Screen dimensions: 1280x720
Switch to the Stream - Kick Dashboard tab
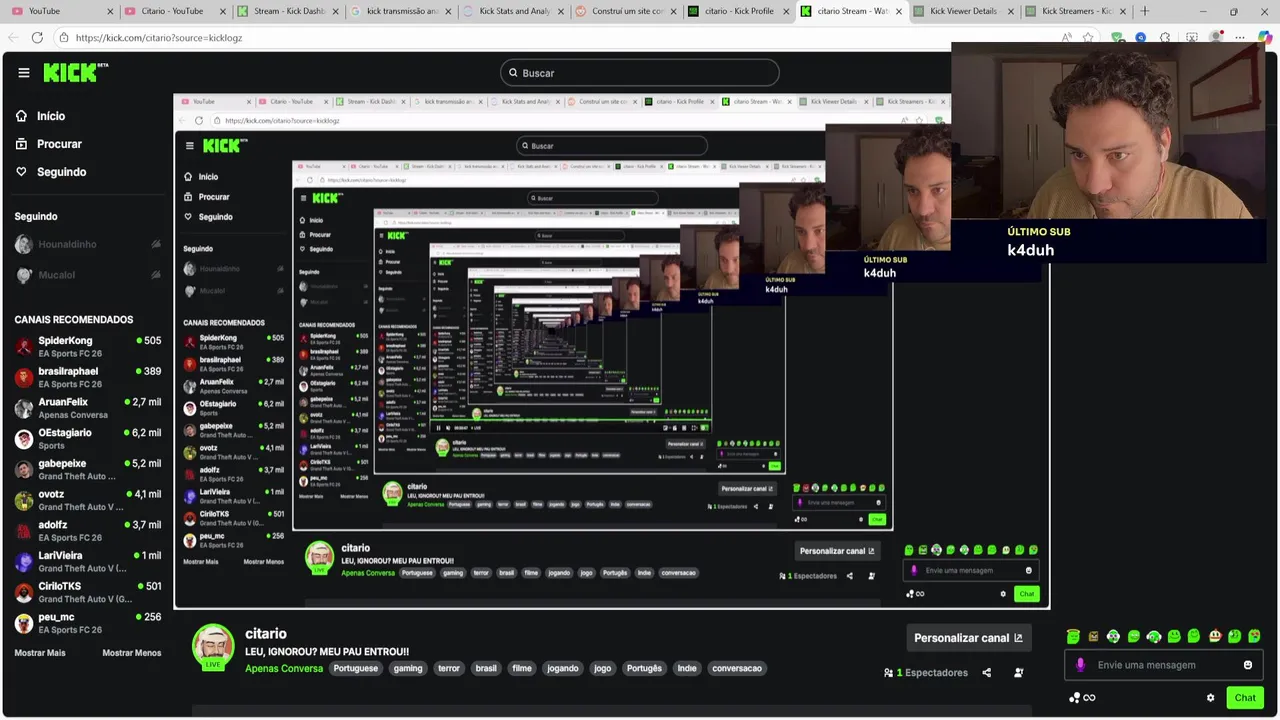(x=287, y=11)
